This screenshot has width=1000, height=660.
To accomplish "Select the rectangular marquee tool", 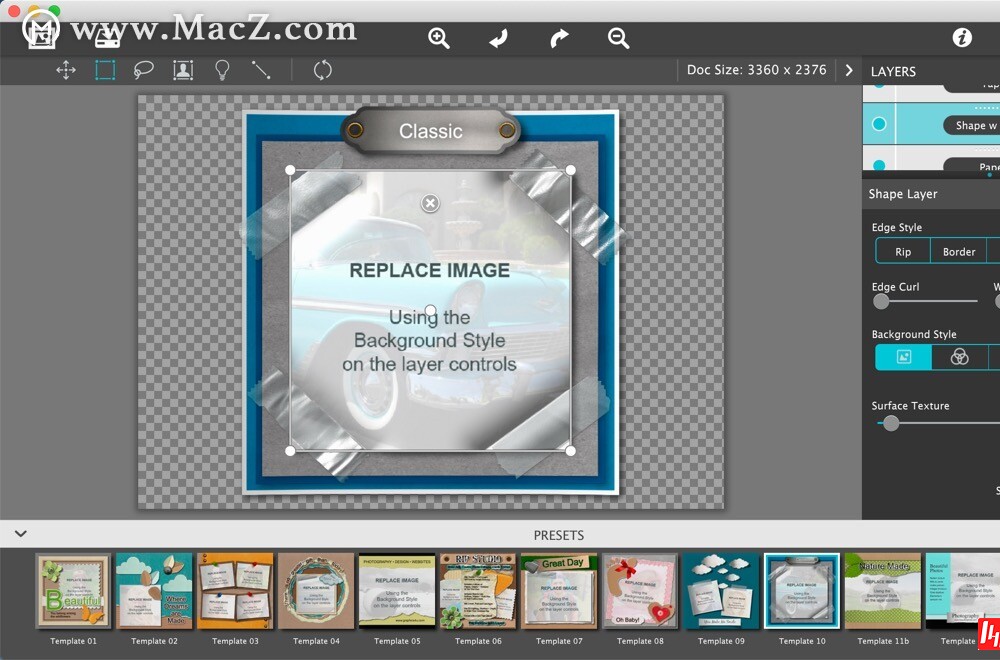I will 105,70.
